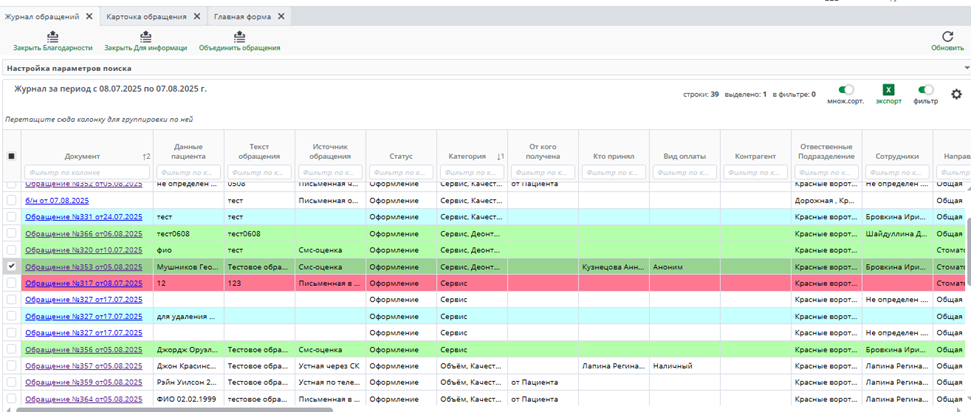Click the horizontal scrollbar under the table
The image size is (971, 412).
pyautogui.click(x=175, y=409)
